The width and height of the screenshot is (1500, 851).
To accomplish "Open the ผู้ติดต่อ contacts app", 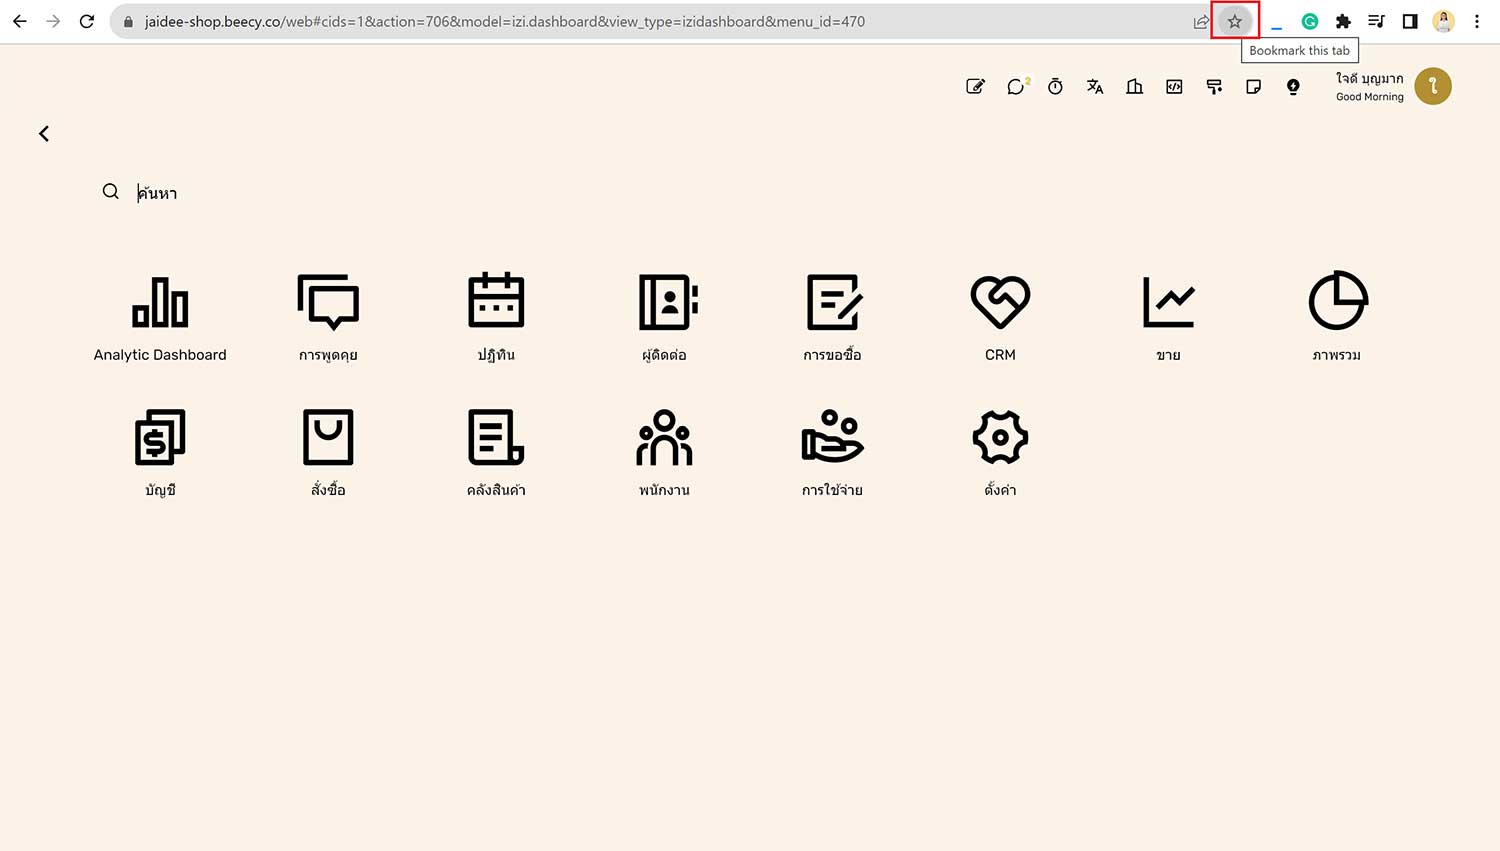I will tap(665, 303).
